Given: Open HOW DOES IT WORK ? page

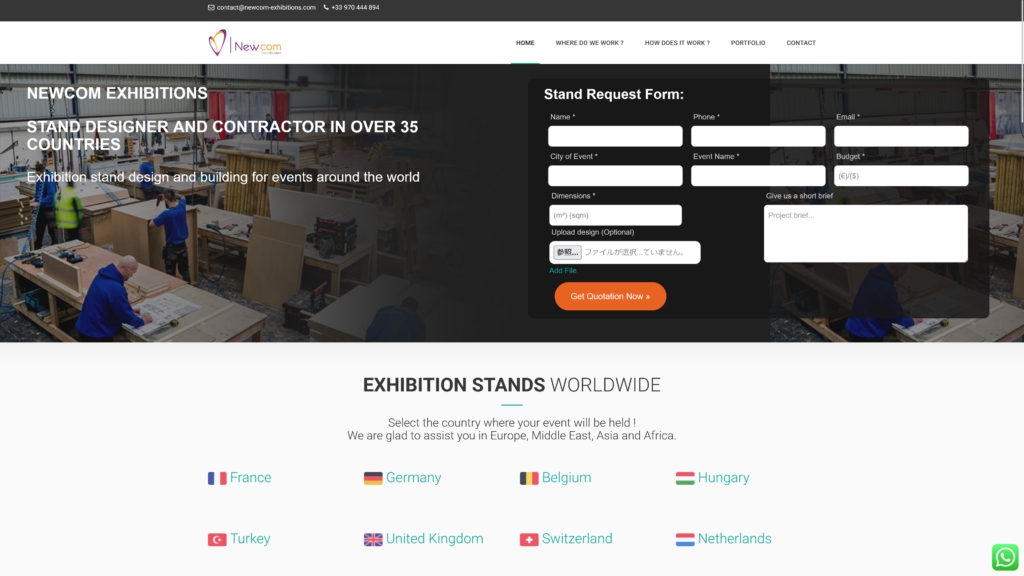Looking at the screenshot, I should (x=677, y=43).
